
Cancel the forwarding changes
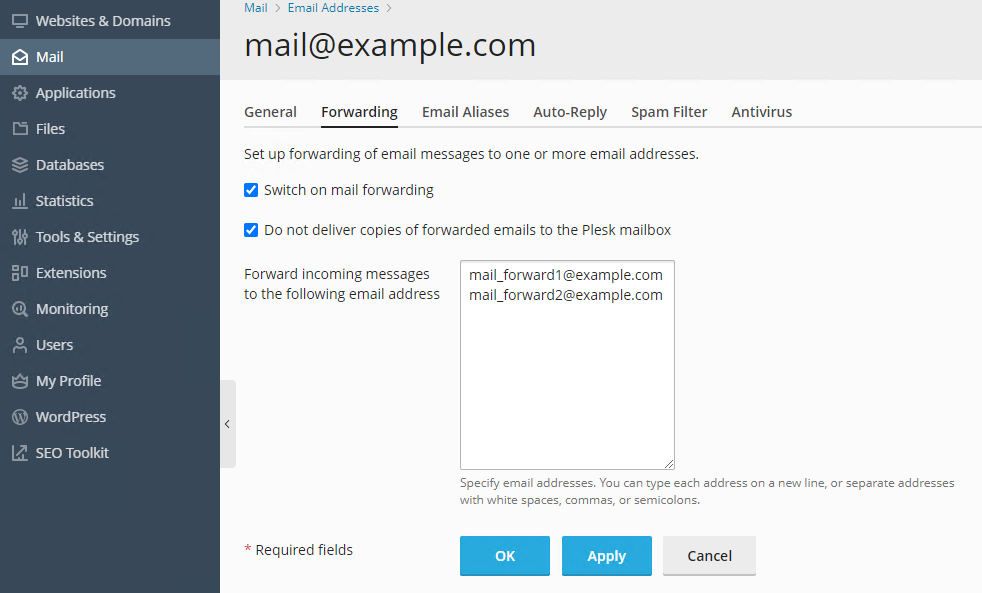(709, 555)
